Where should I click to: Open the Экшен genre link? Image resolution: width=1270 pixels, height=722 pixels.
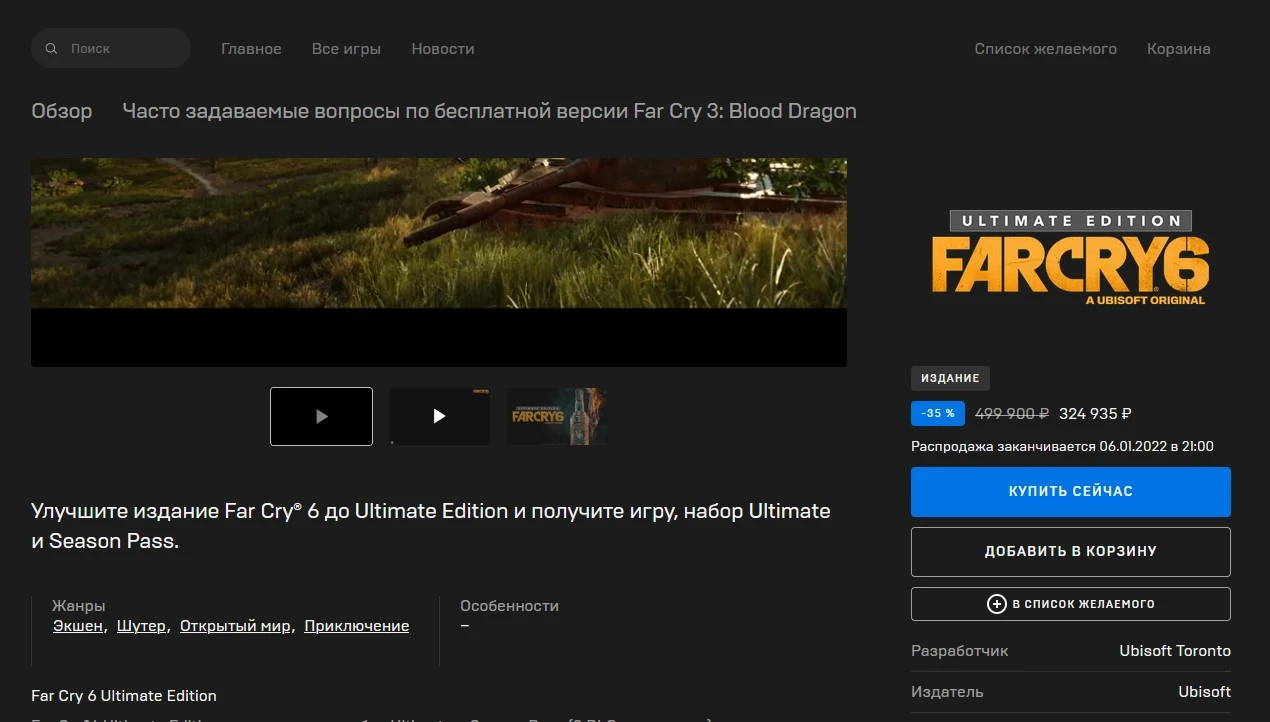(x=78, y=626)
